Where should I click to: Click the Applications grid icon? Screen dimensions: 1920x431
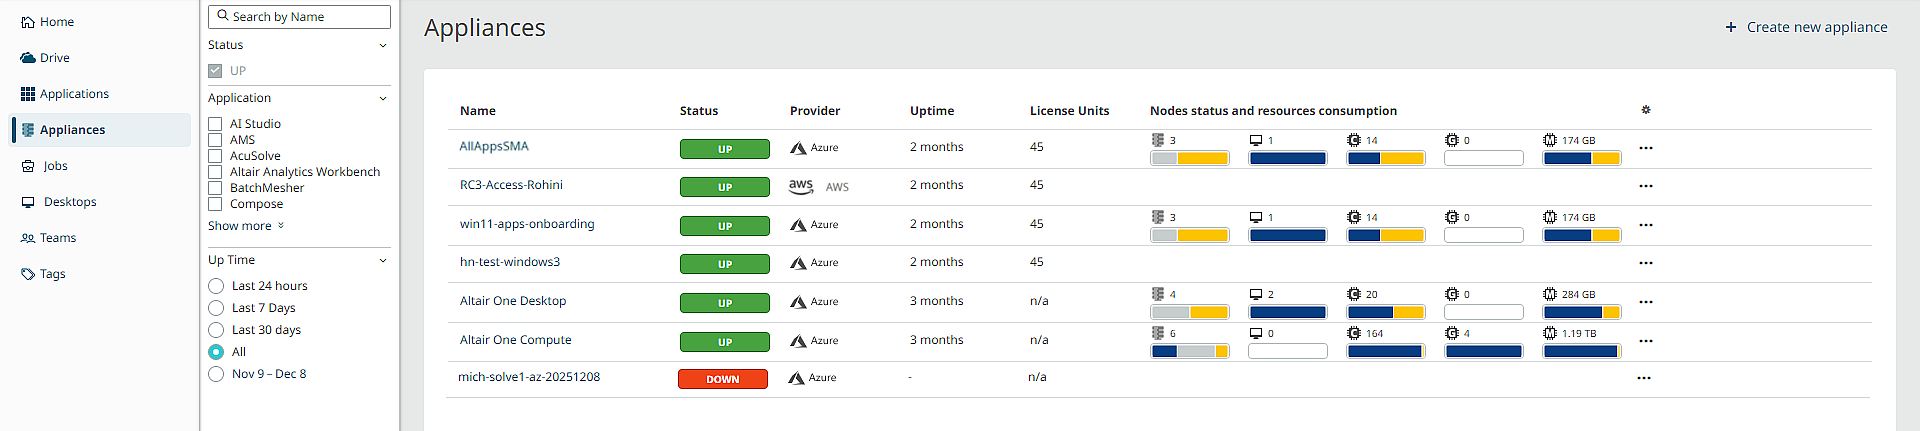pos(28,94)
